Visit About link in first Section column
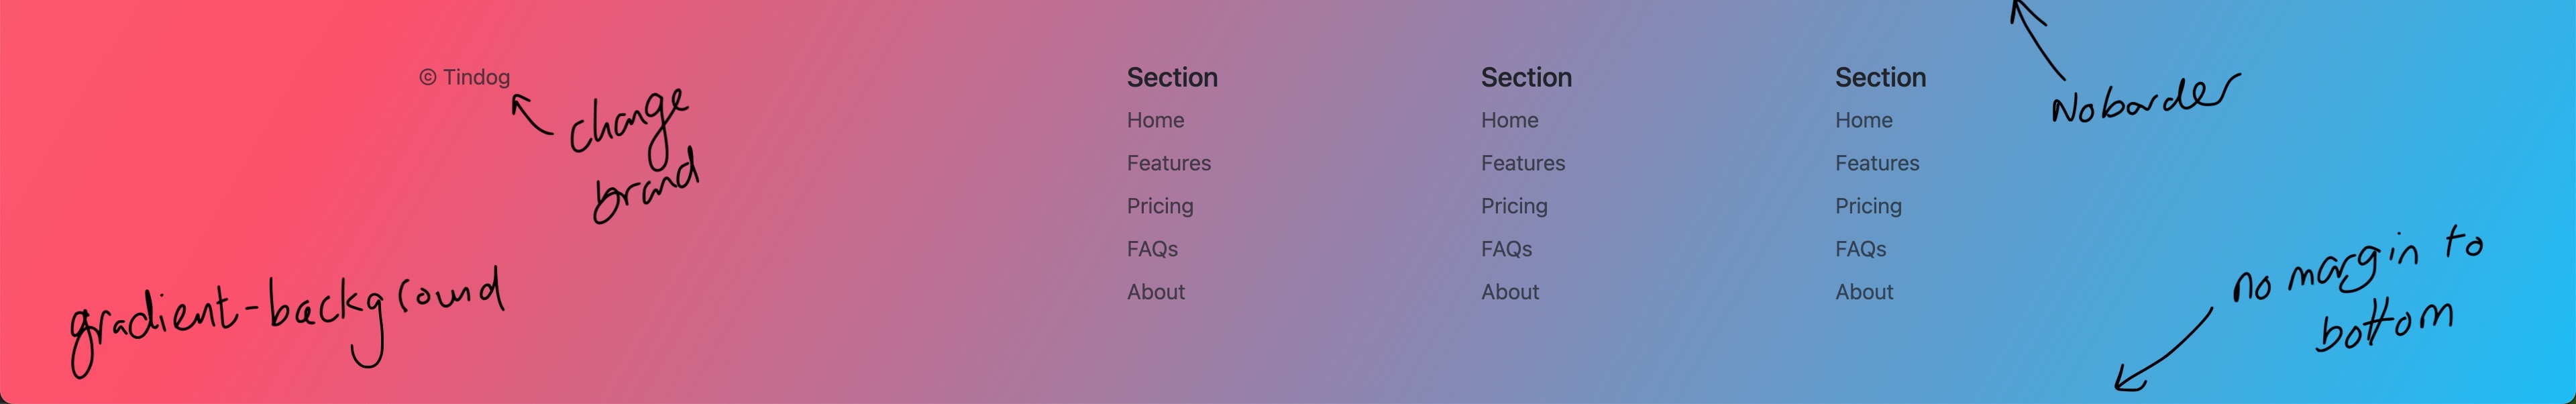 (x=1156, y=292)
